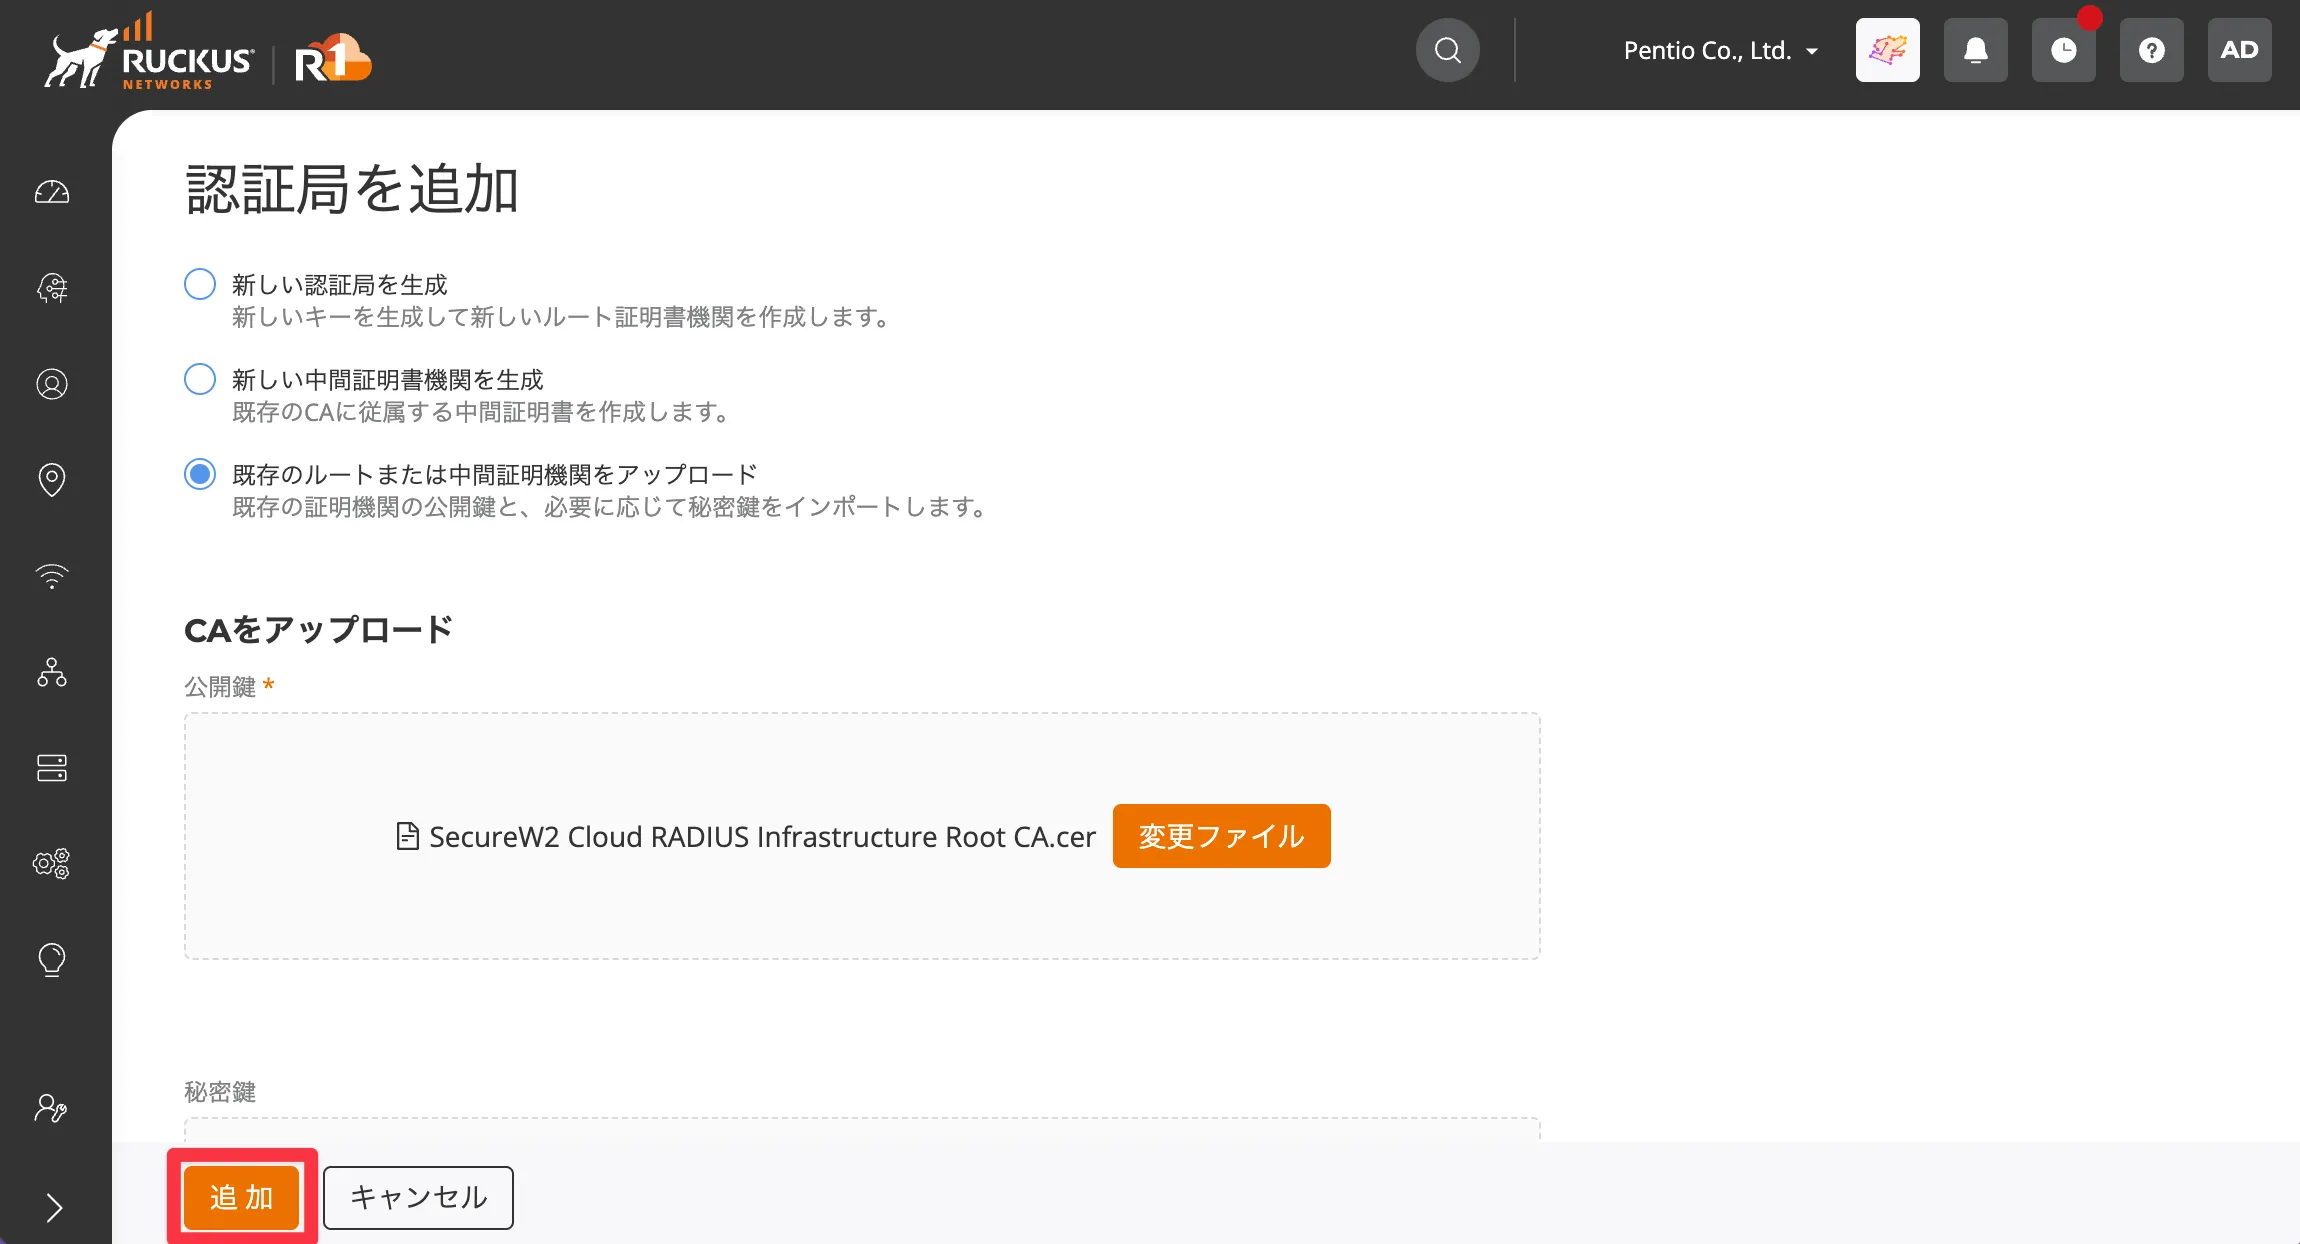This screenshot has height=1244, width=2300.
Task: Click the R1 cloud logo
Action: 333,58
